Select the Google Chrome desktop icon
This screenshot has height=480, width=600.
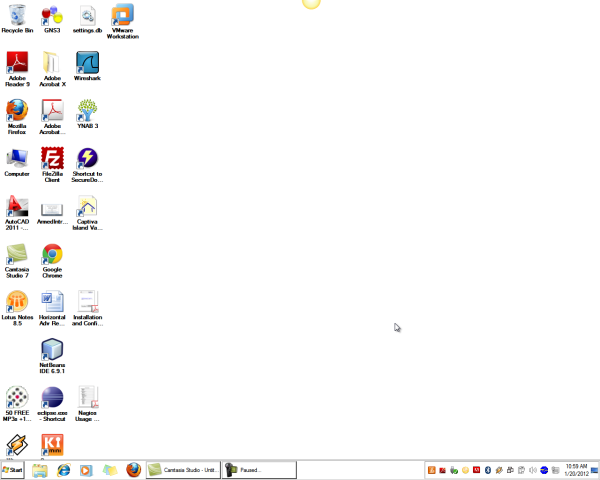pyautogui.click(x=52, y=254)
